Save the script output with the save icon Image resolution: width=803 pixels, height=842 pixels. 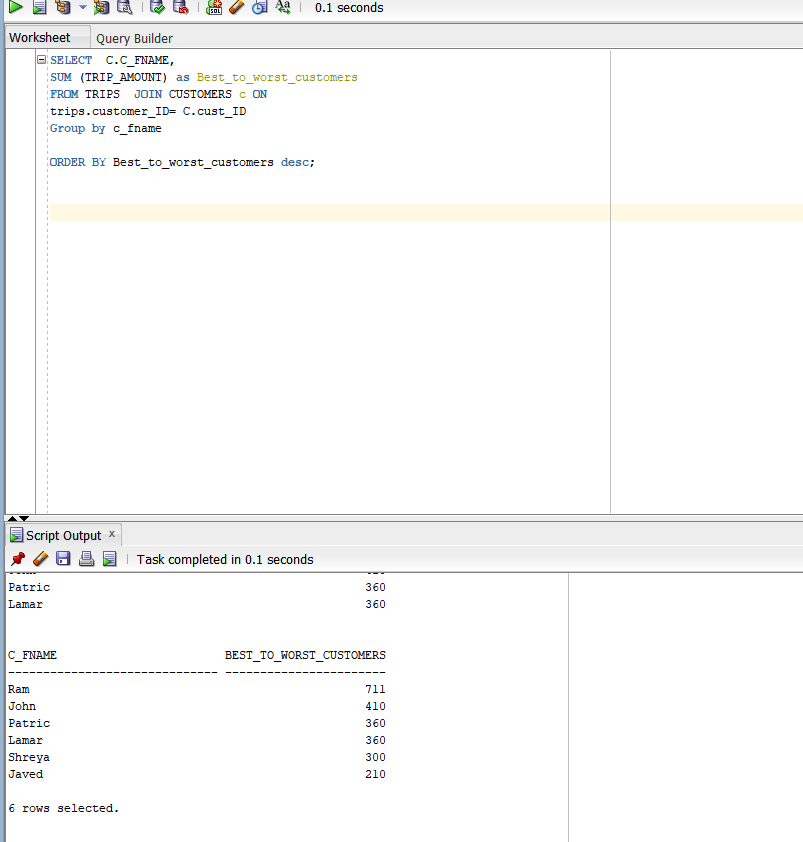tap(63, 558)
